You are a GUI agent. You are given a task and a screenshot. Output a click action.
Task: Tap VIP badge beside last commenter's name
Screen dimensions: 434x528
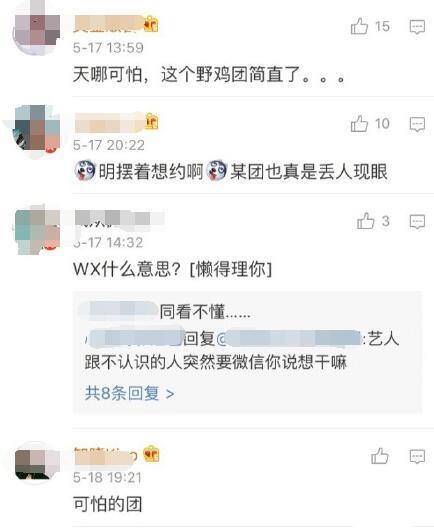click(151, 453)
